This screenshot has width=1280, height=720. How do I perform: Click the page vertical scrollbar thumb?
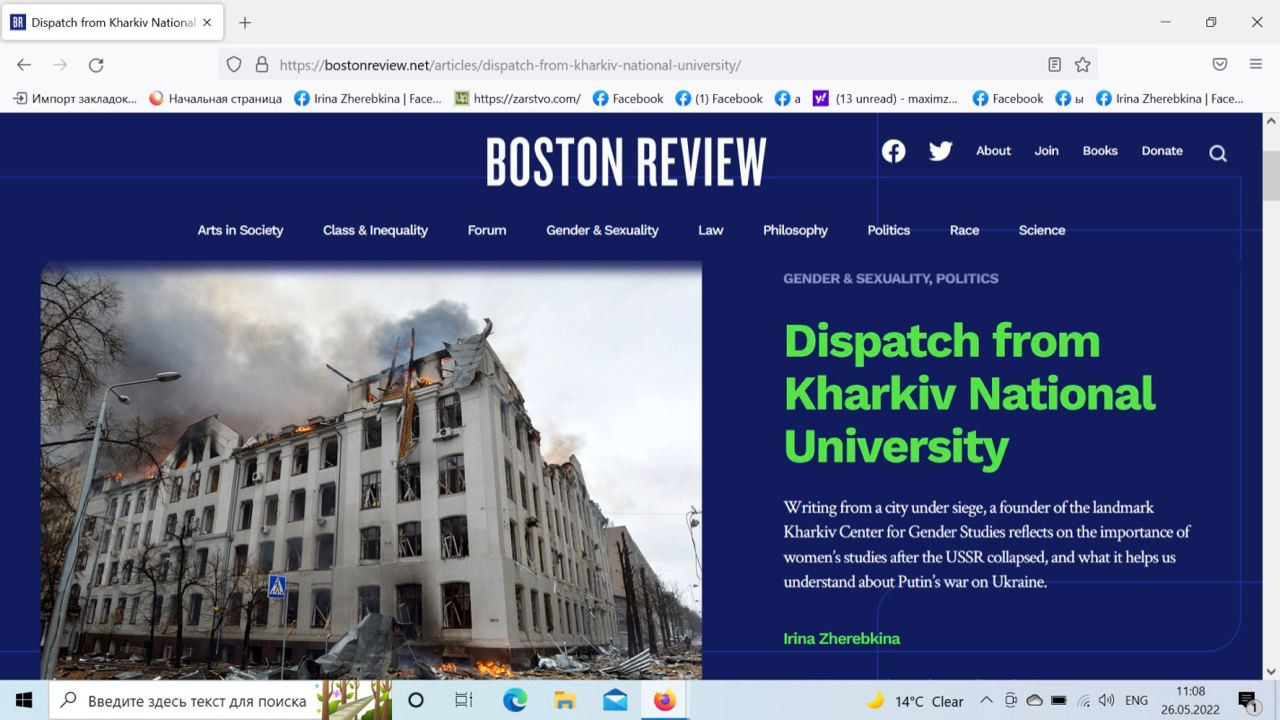click(1271, 176)
